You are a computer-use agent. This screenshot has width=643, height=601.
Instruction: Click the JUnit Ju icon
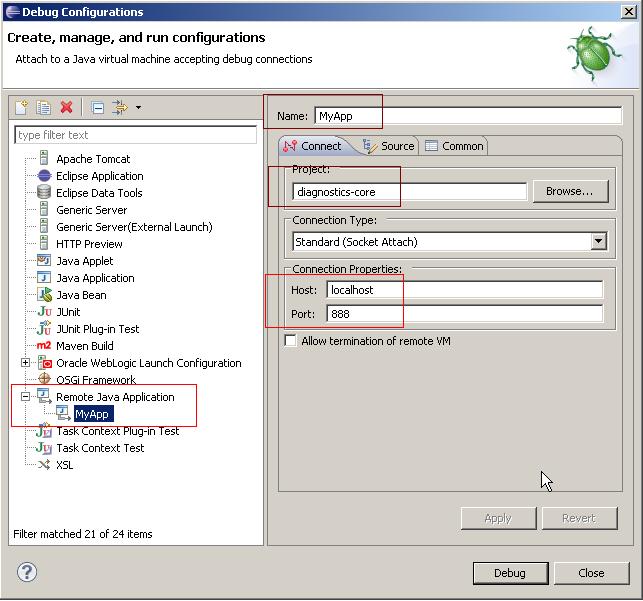coord(44,312)
